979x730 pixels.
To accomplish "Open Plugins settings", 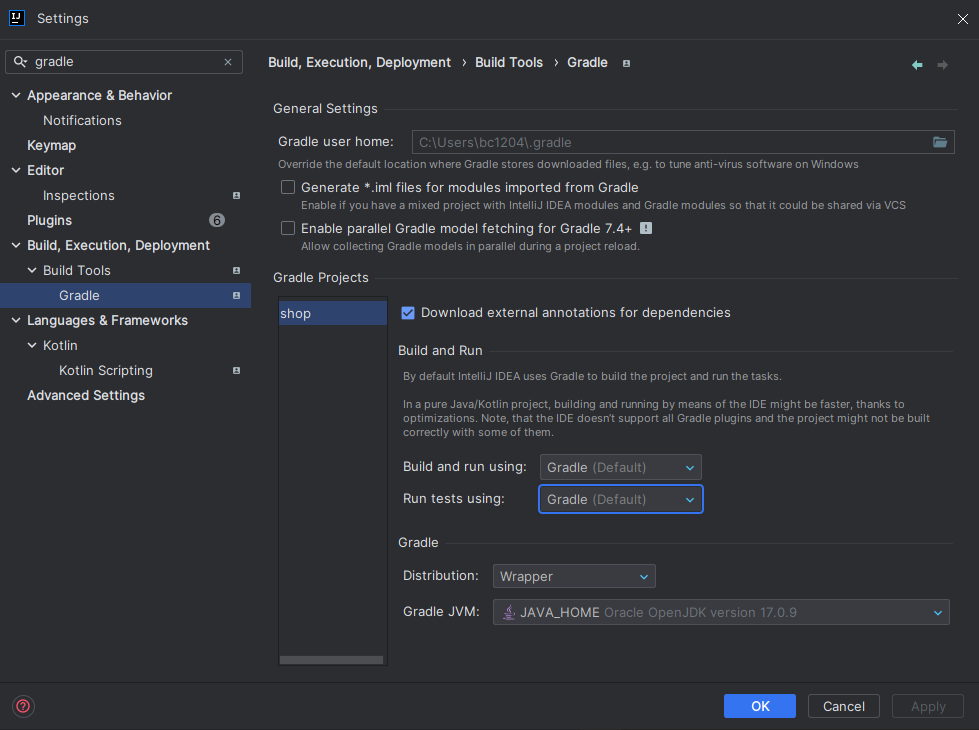I will (49, 220).
